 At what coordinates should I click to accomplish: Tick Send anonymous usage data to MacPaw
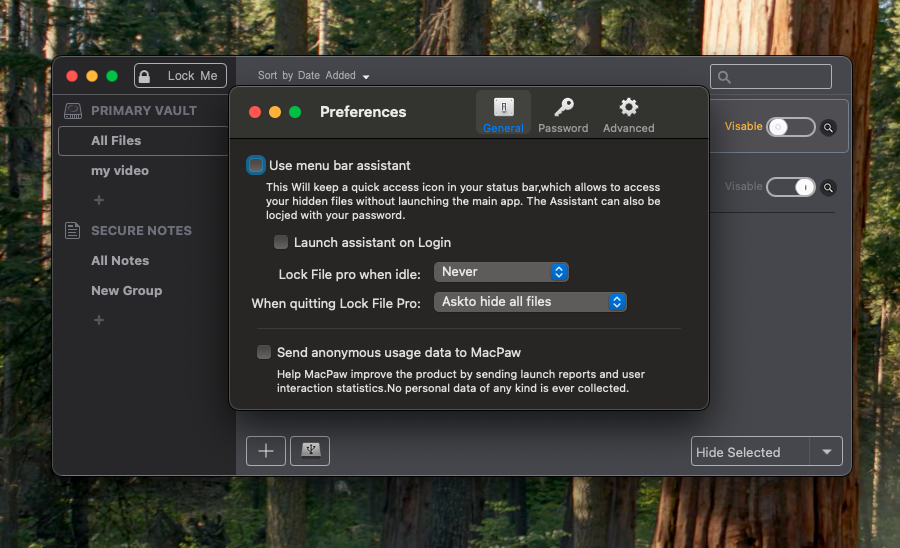coord(264,352)
